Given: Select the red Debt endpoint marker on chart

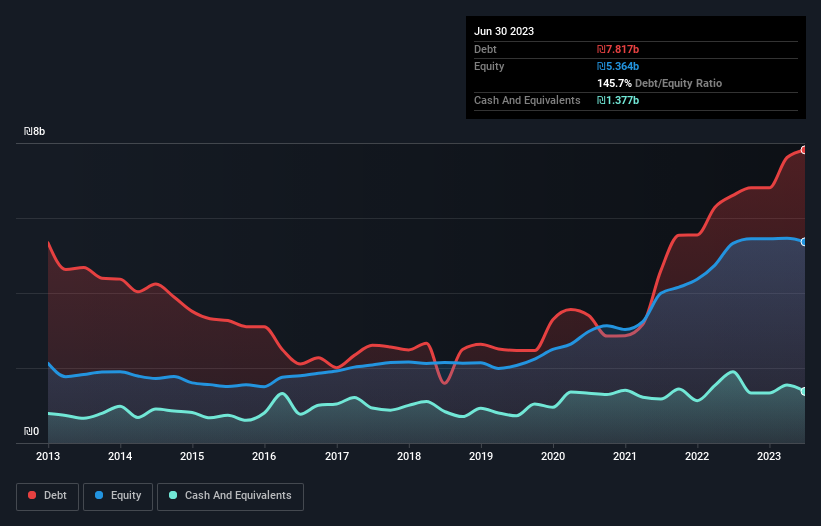Looking at the screenshot, I should coord(804,150).
